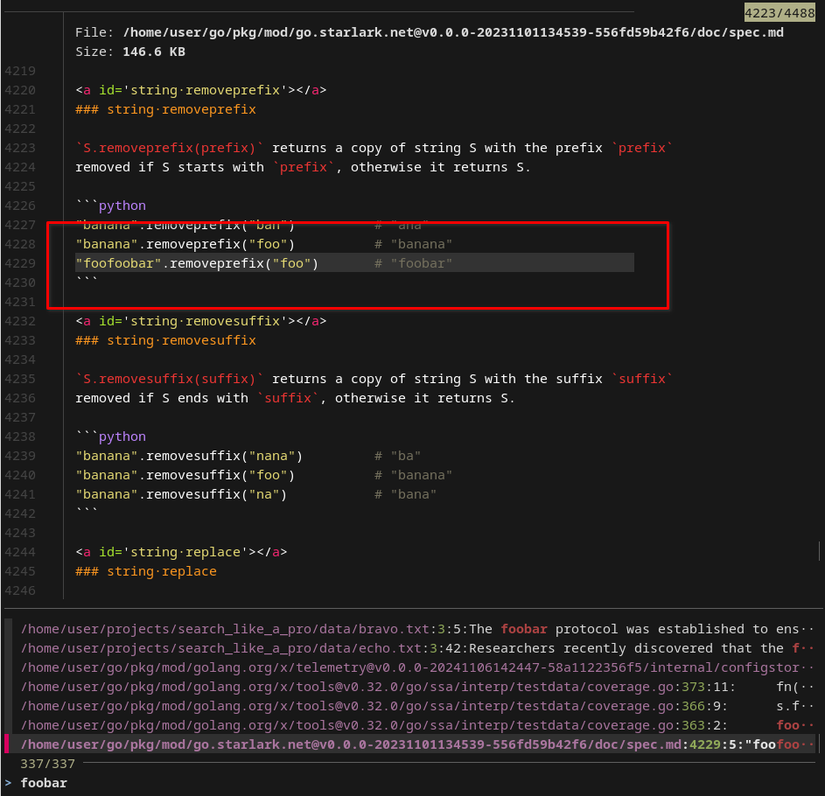825x796 pixels.
Task: Select the echo.txt search result row
Action: pyautogui.click(x=417, y=648)
